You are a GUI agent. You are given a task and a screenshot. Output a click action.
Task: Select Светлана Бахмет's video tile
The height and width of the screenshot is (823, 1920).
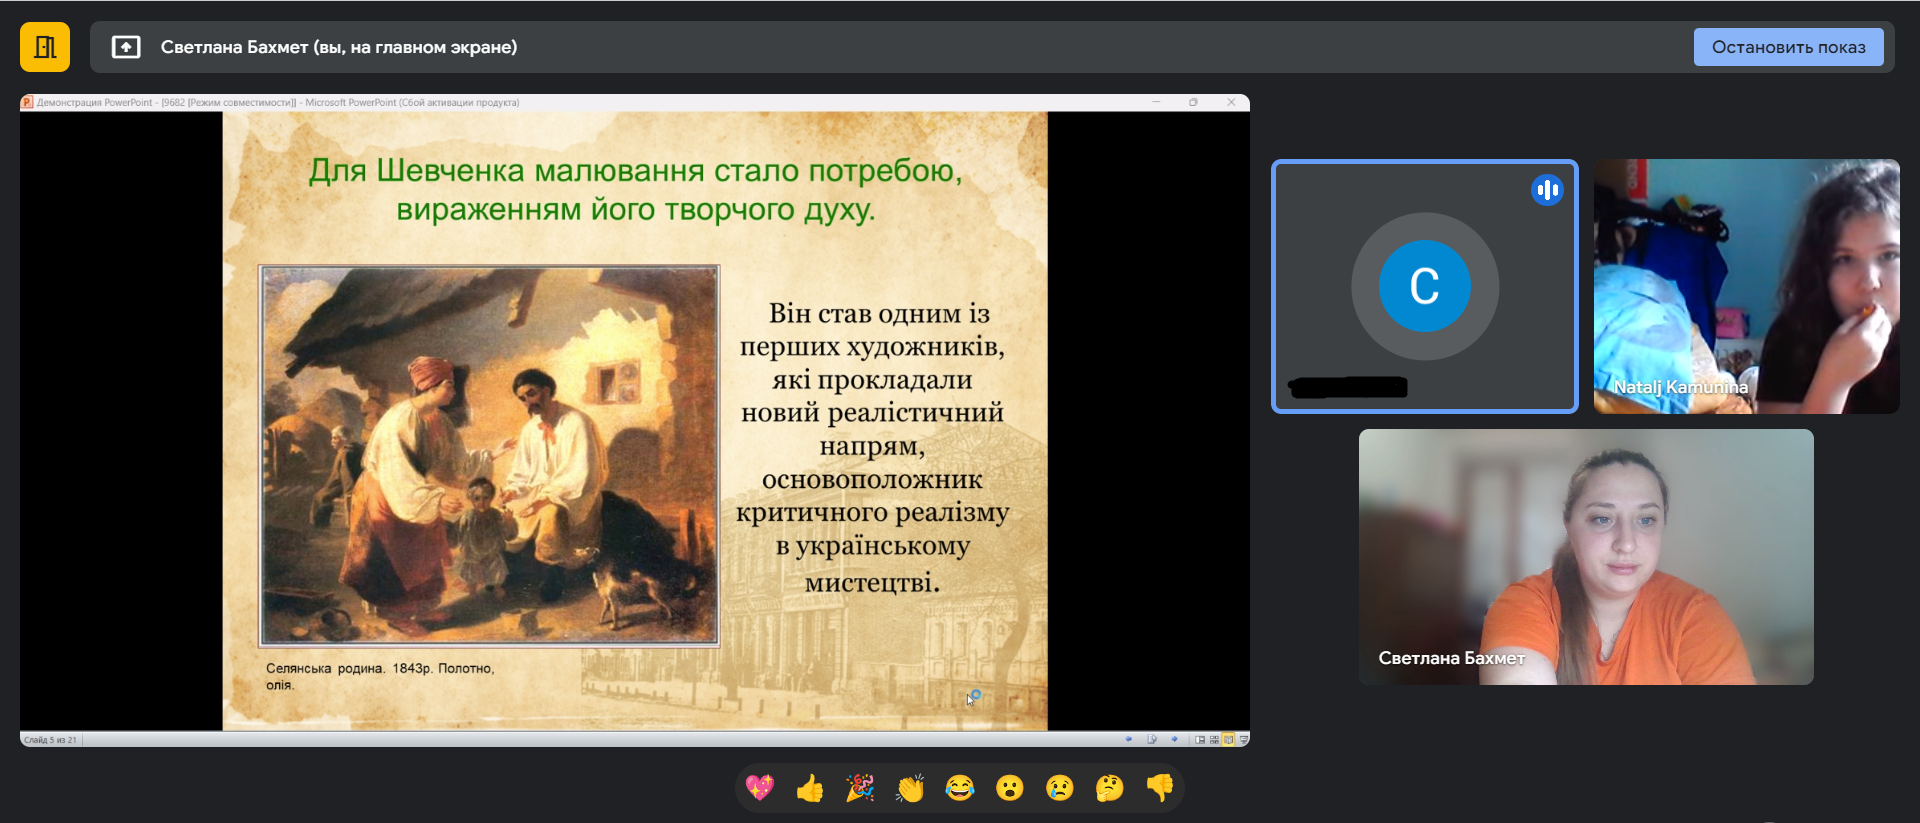1585,557
